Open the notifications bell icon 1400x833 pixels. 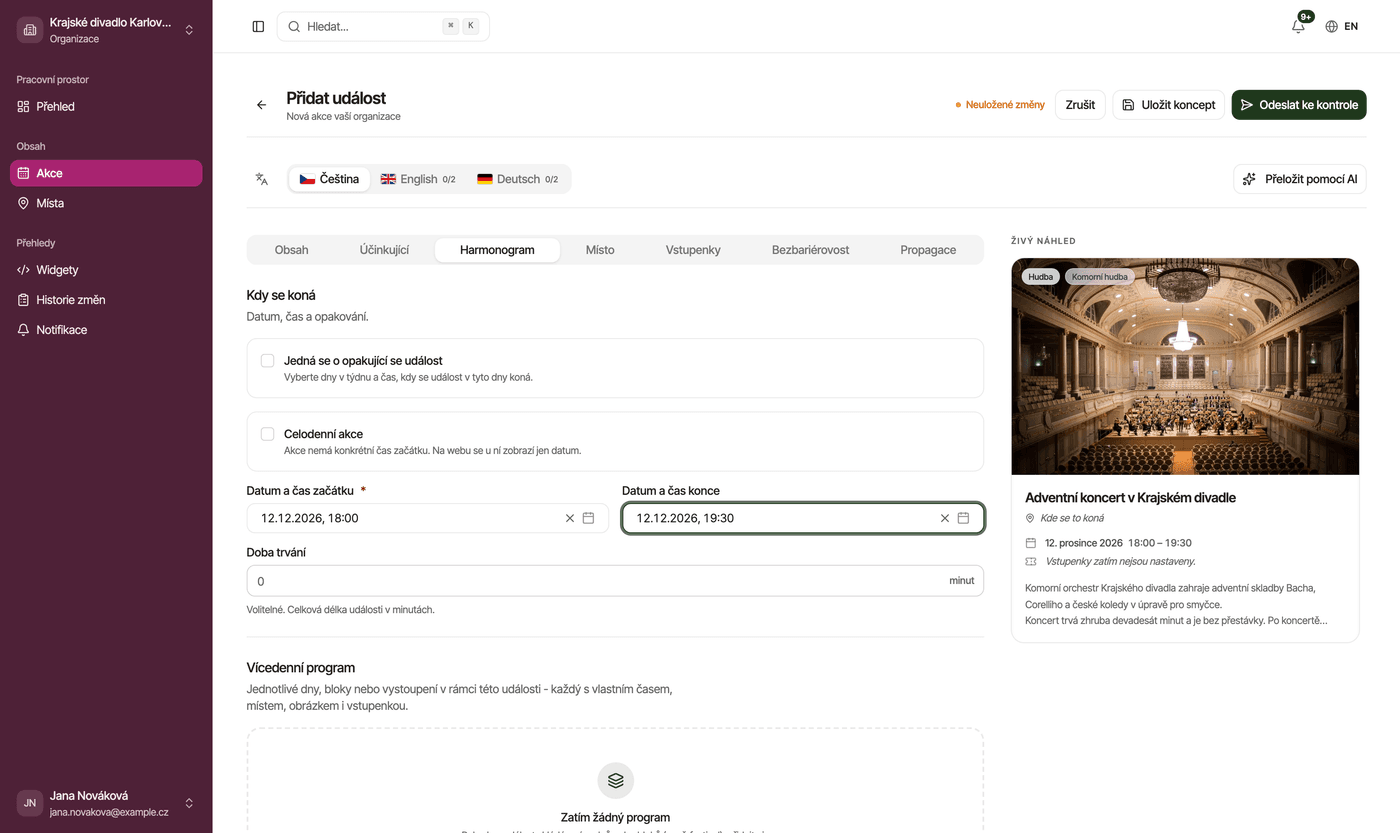click(x=1298, y=27)
